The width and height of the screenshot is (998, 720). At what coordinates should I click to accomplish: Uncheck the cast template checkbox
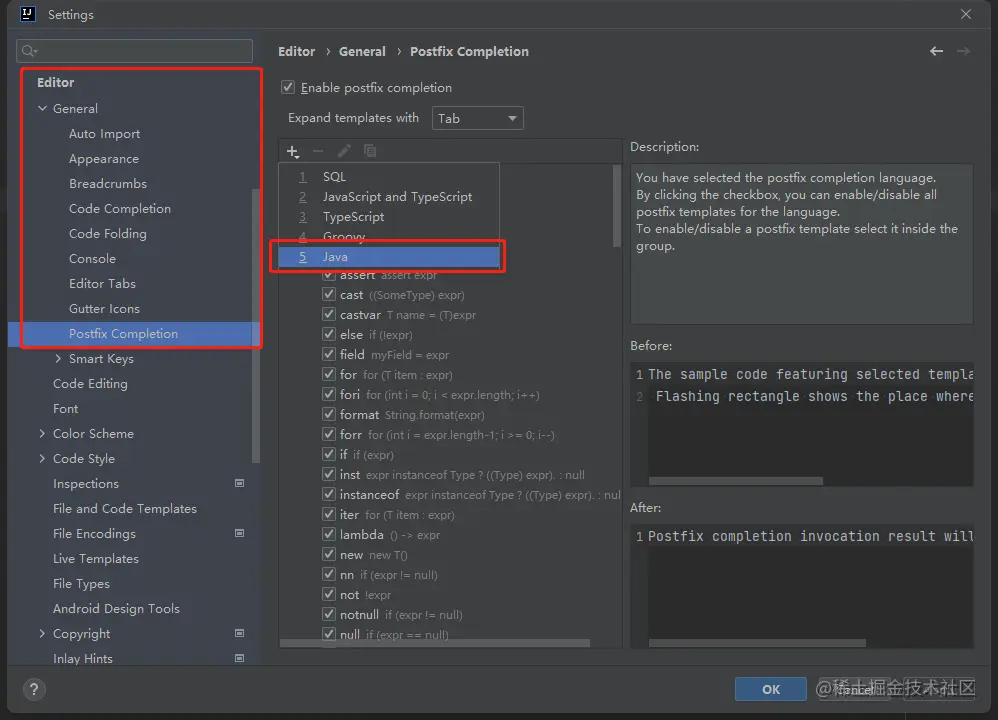tap(329, 294)
